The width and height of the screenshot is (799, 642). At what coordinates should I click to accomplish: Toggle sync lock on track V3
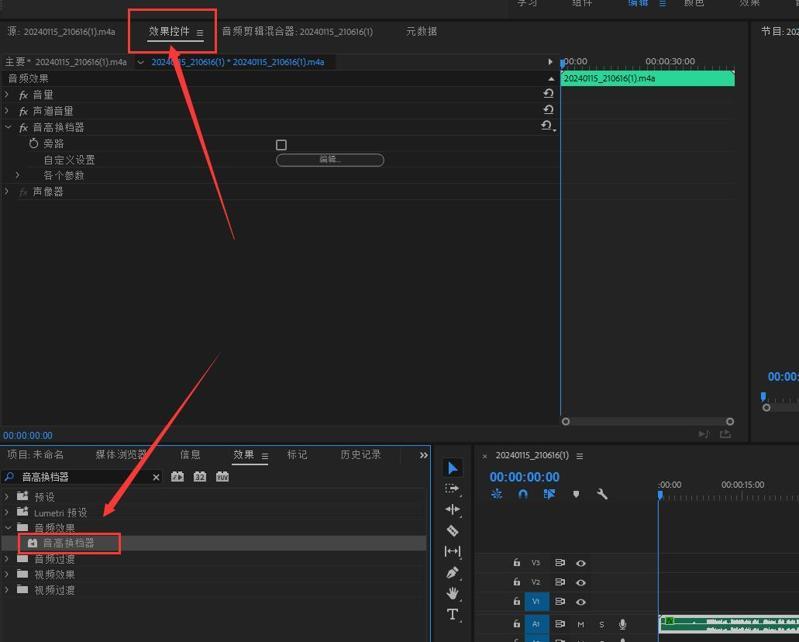point(560,563)
